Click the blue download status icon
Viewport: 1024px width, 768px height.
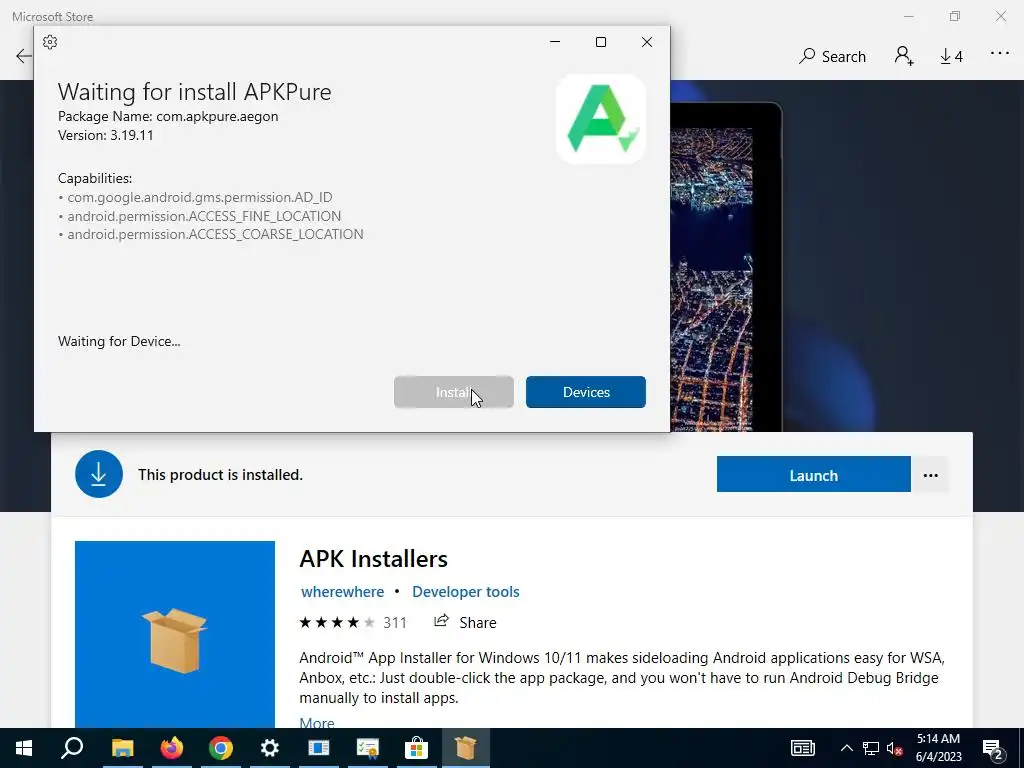coord(99,474)
